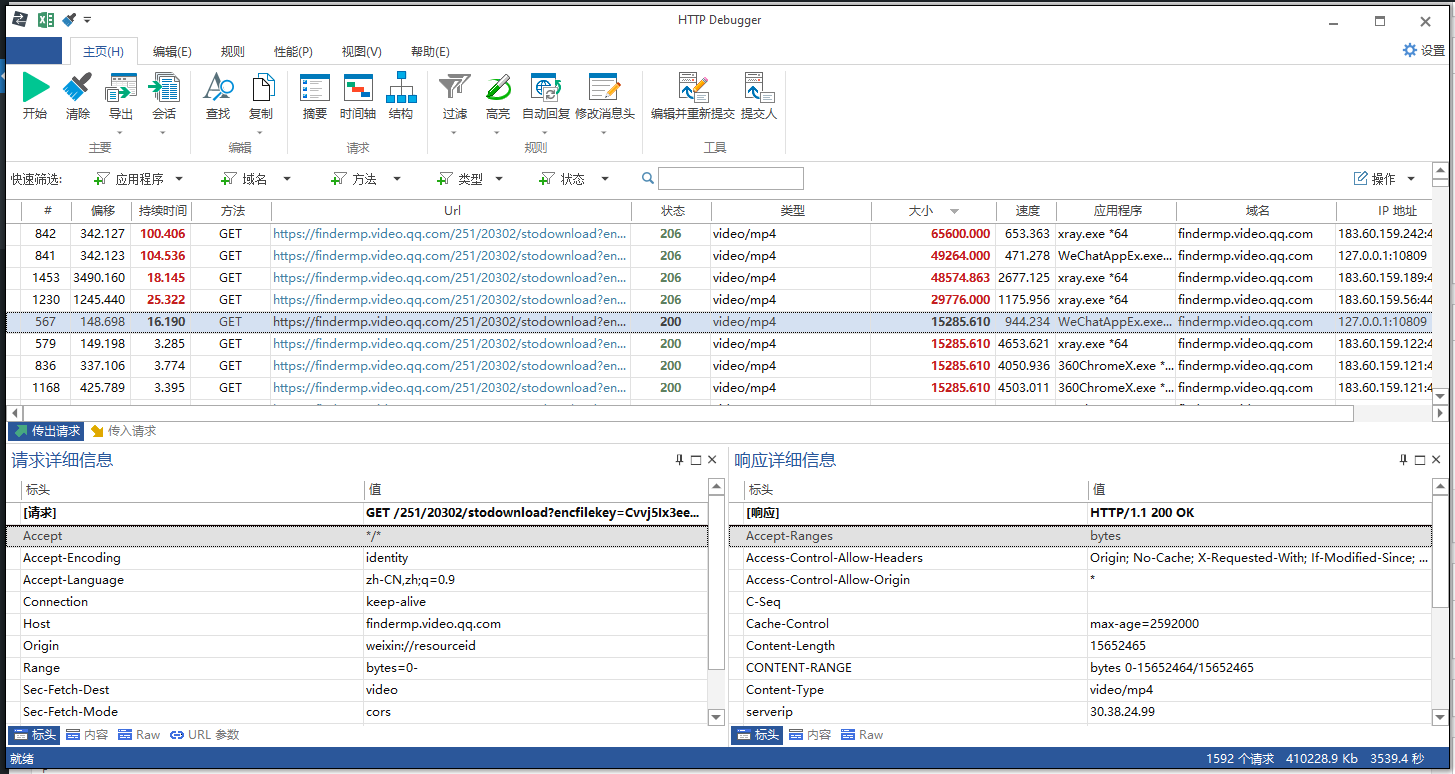The width and height of the screenshot is (1455, 774).
Task: Open the 结构 structure view
Action: click(401, 88)
